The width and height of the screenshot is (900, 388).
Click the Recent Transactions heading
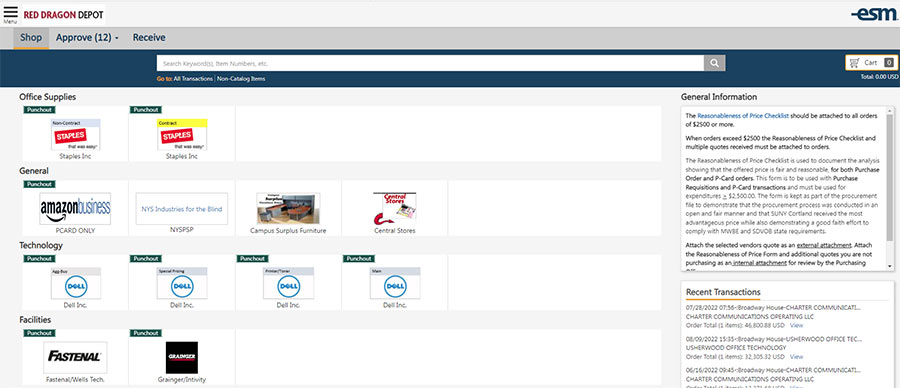click(723, 292)
